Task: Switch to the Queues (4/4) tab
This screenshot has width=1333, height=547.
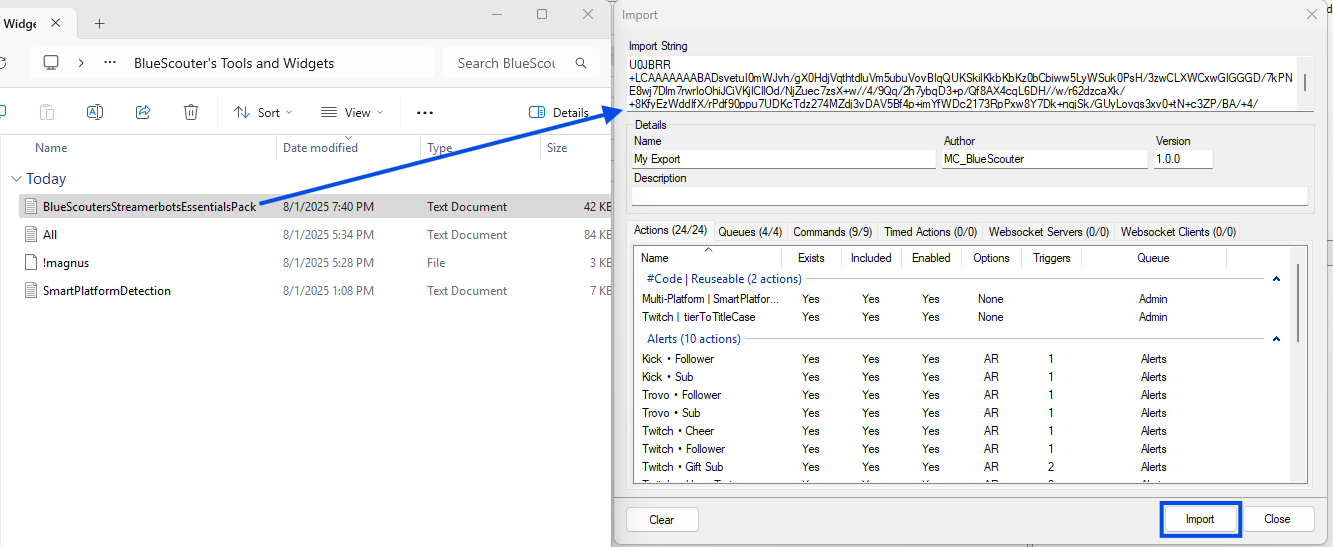Action: (x=750, y=231)
